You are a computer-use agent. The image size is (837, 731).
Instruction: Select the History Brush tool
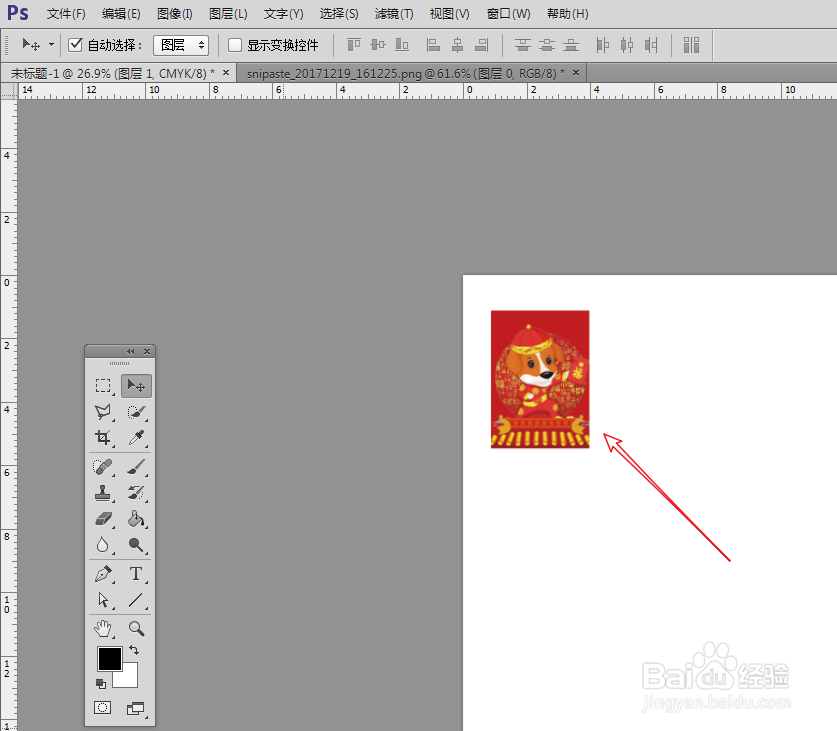[x=136, y=493]
